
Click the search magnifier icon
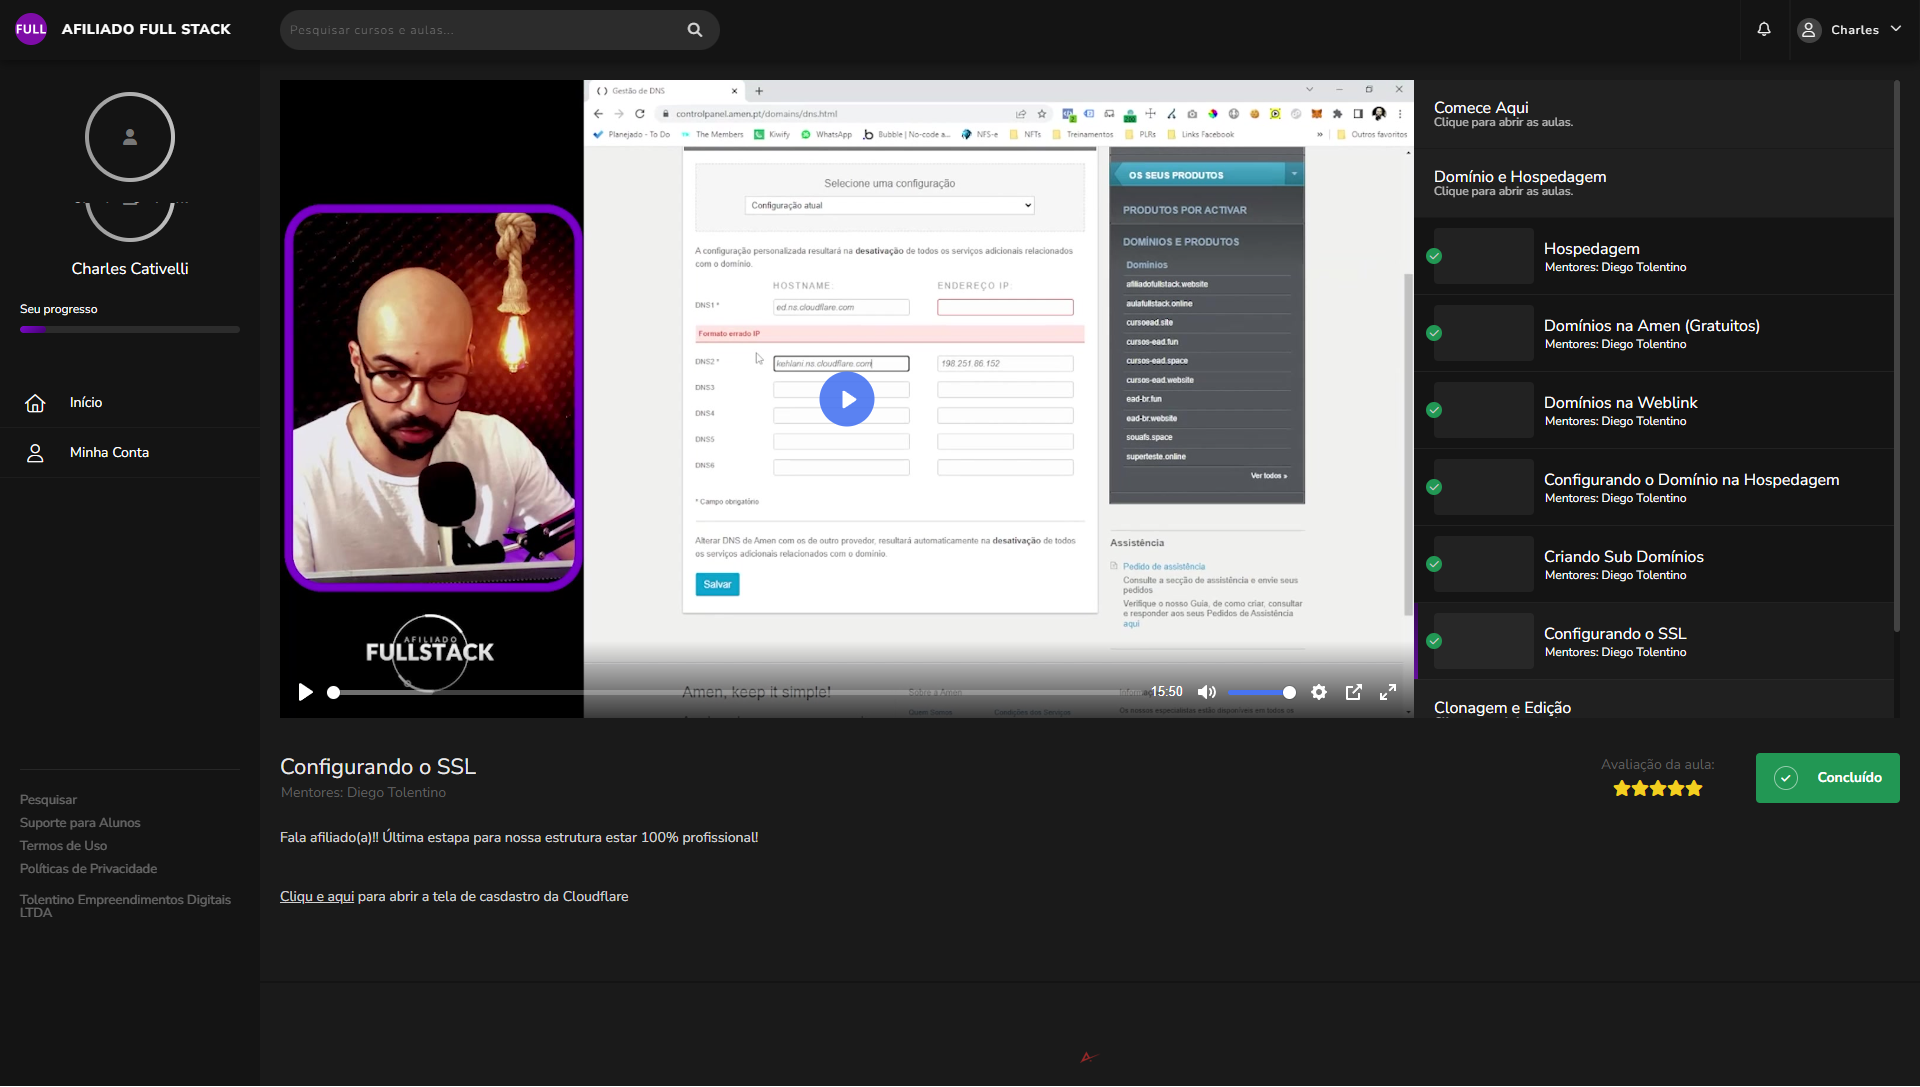[695, 30]
